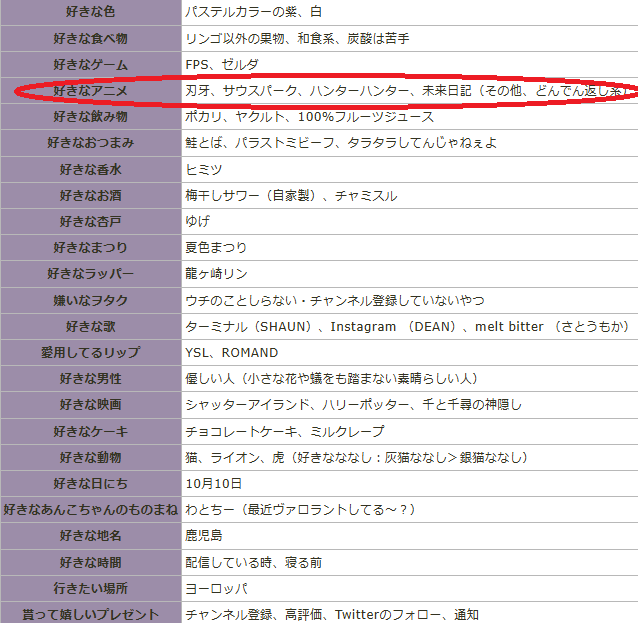Click the 好きな歌 row label

coord(90,326)
